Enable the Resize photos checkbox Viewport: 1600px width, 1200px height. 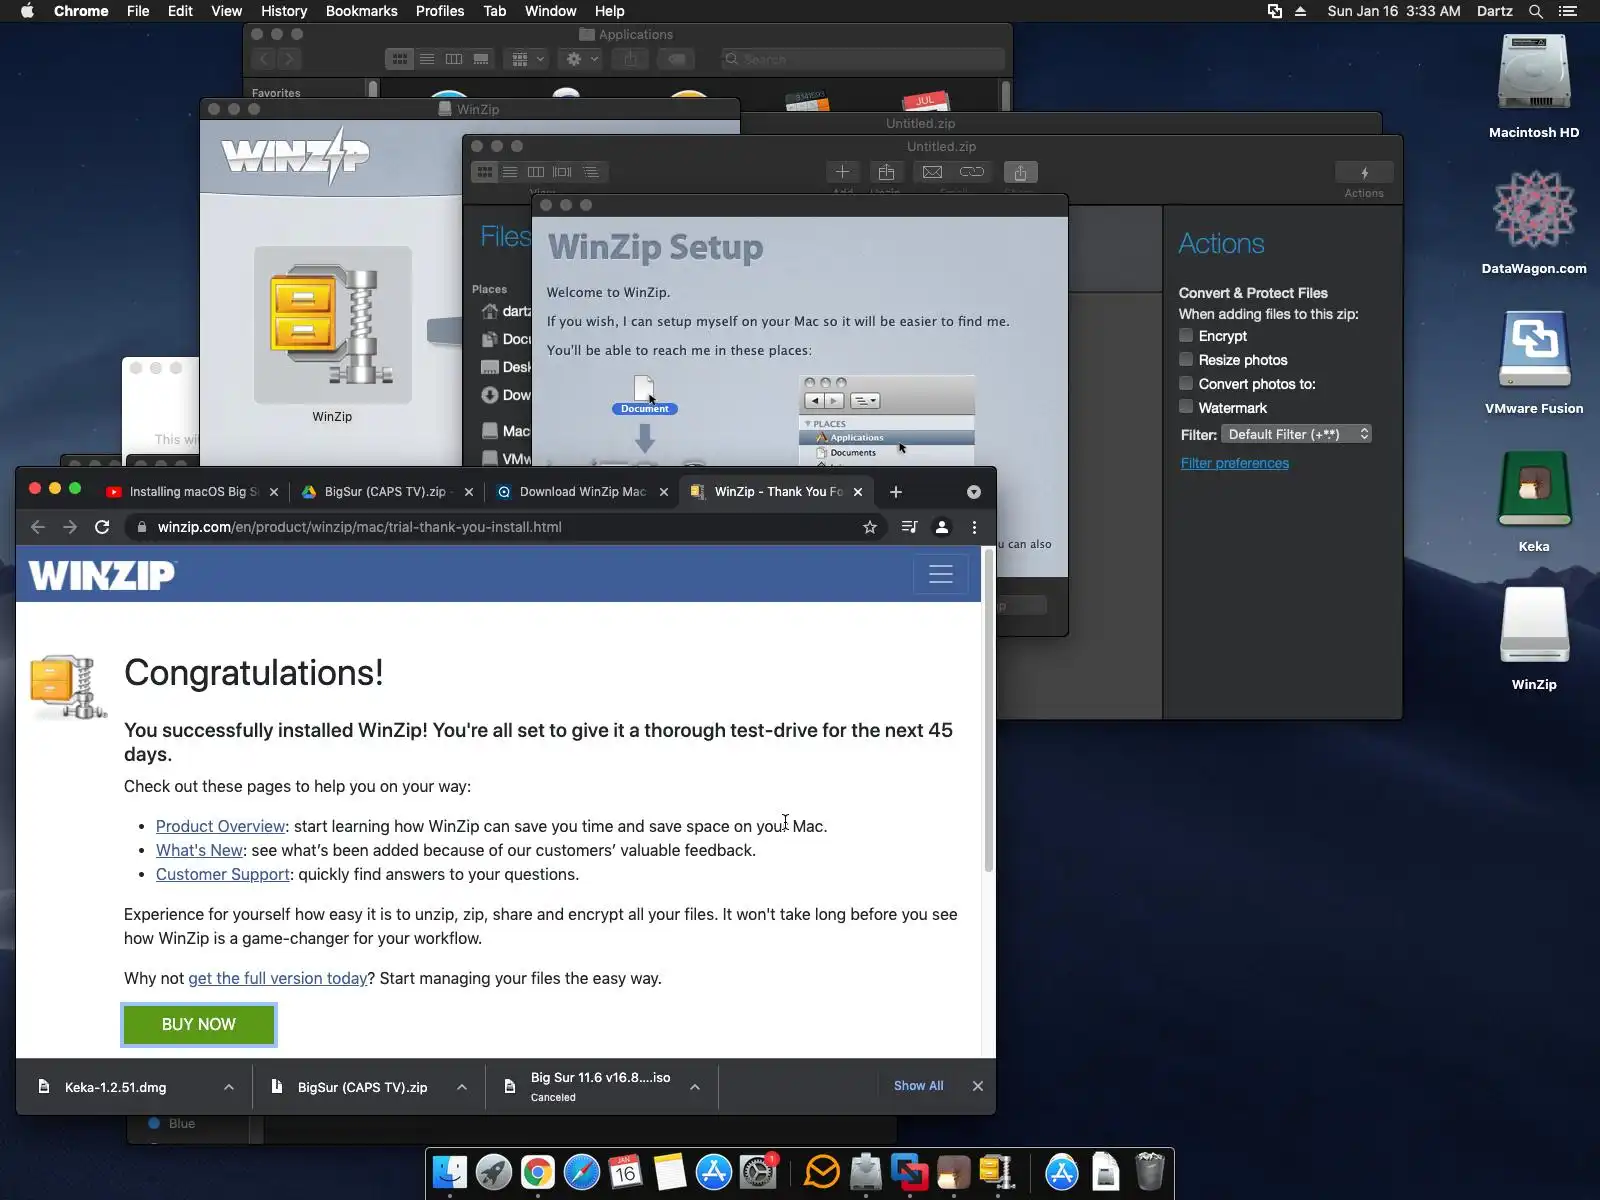point(1186,360)
